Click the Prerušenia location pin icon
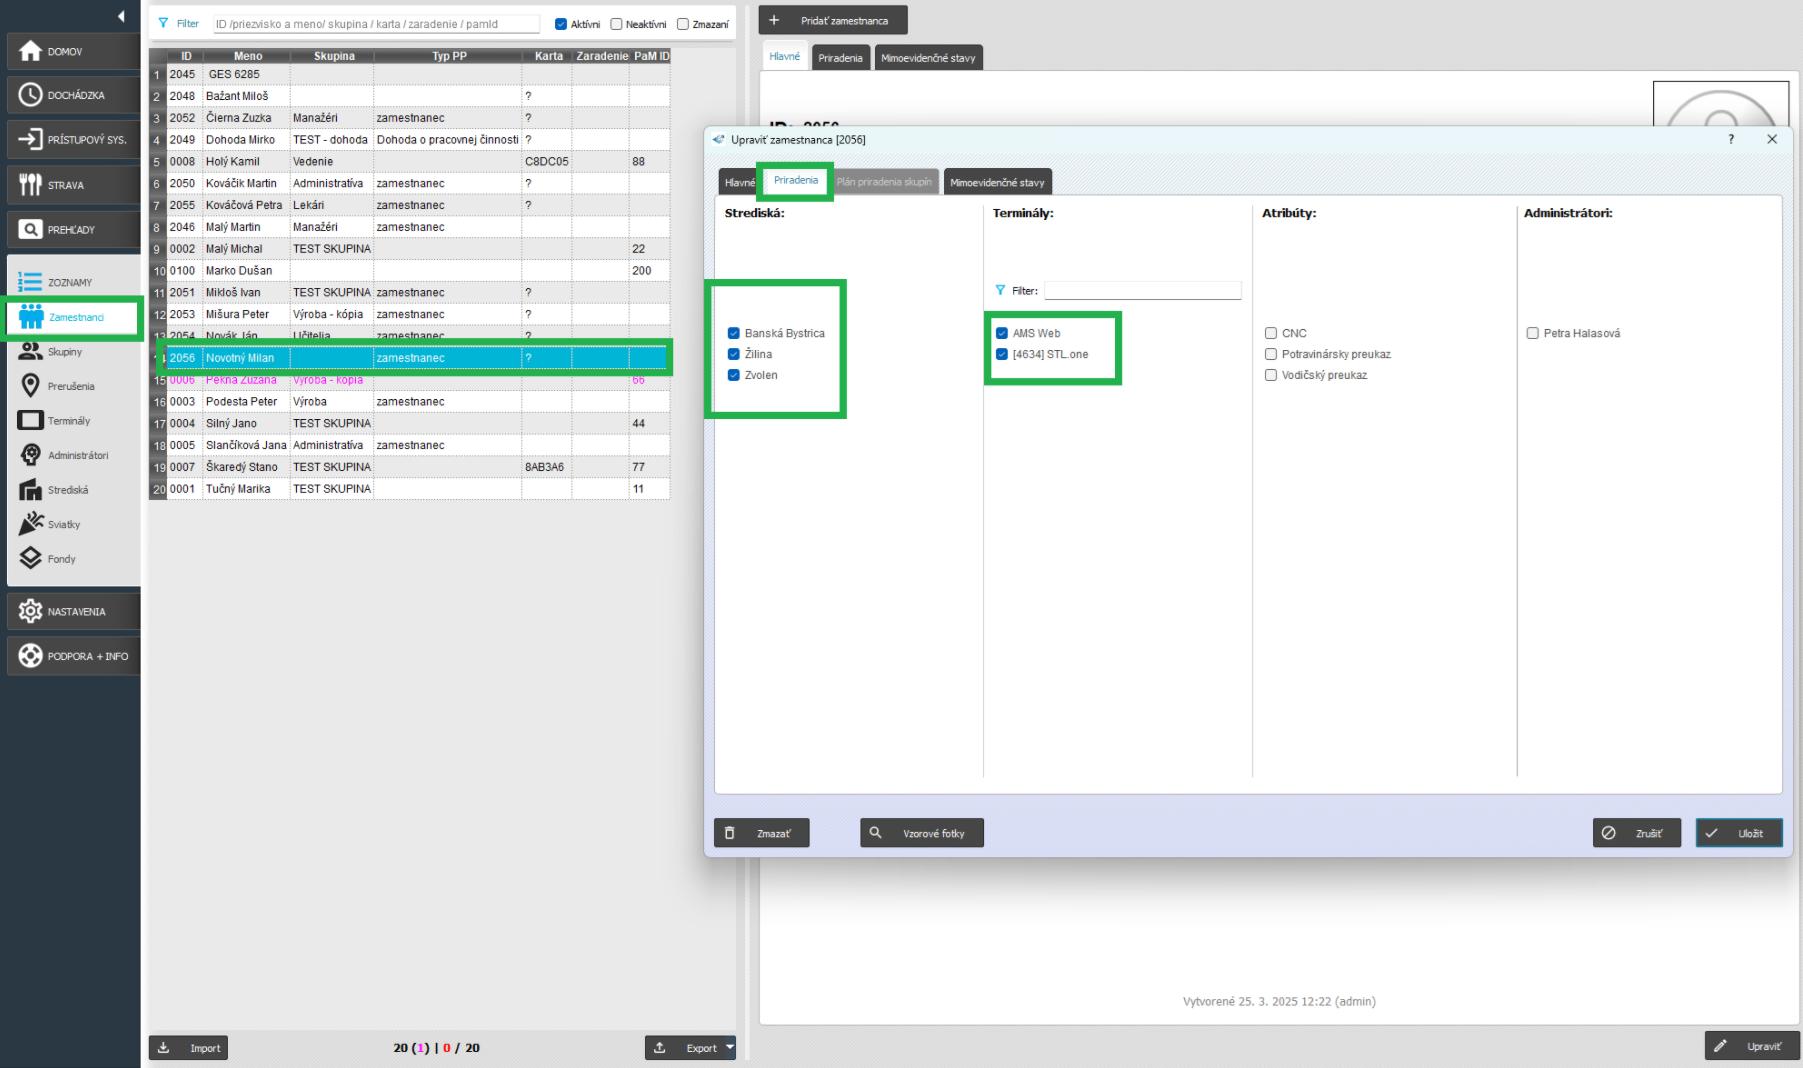The width and height of the screenshot is (1803, 1068). pos(30,386)
